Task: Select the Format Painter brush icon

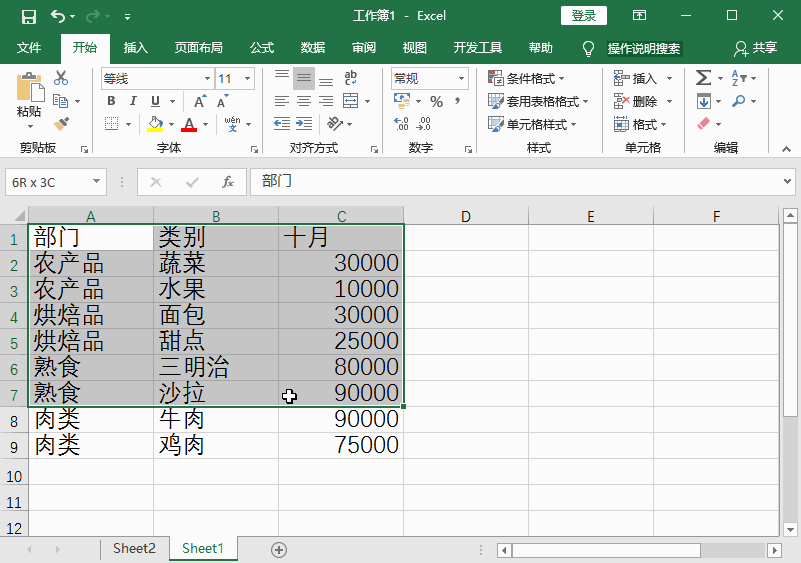Action: pos(61,124)
